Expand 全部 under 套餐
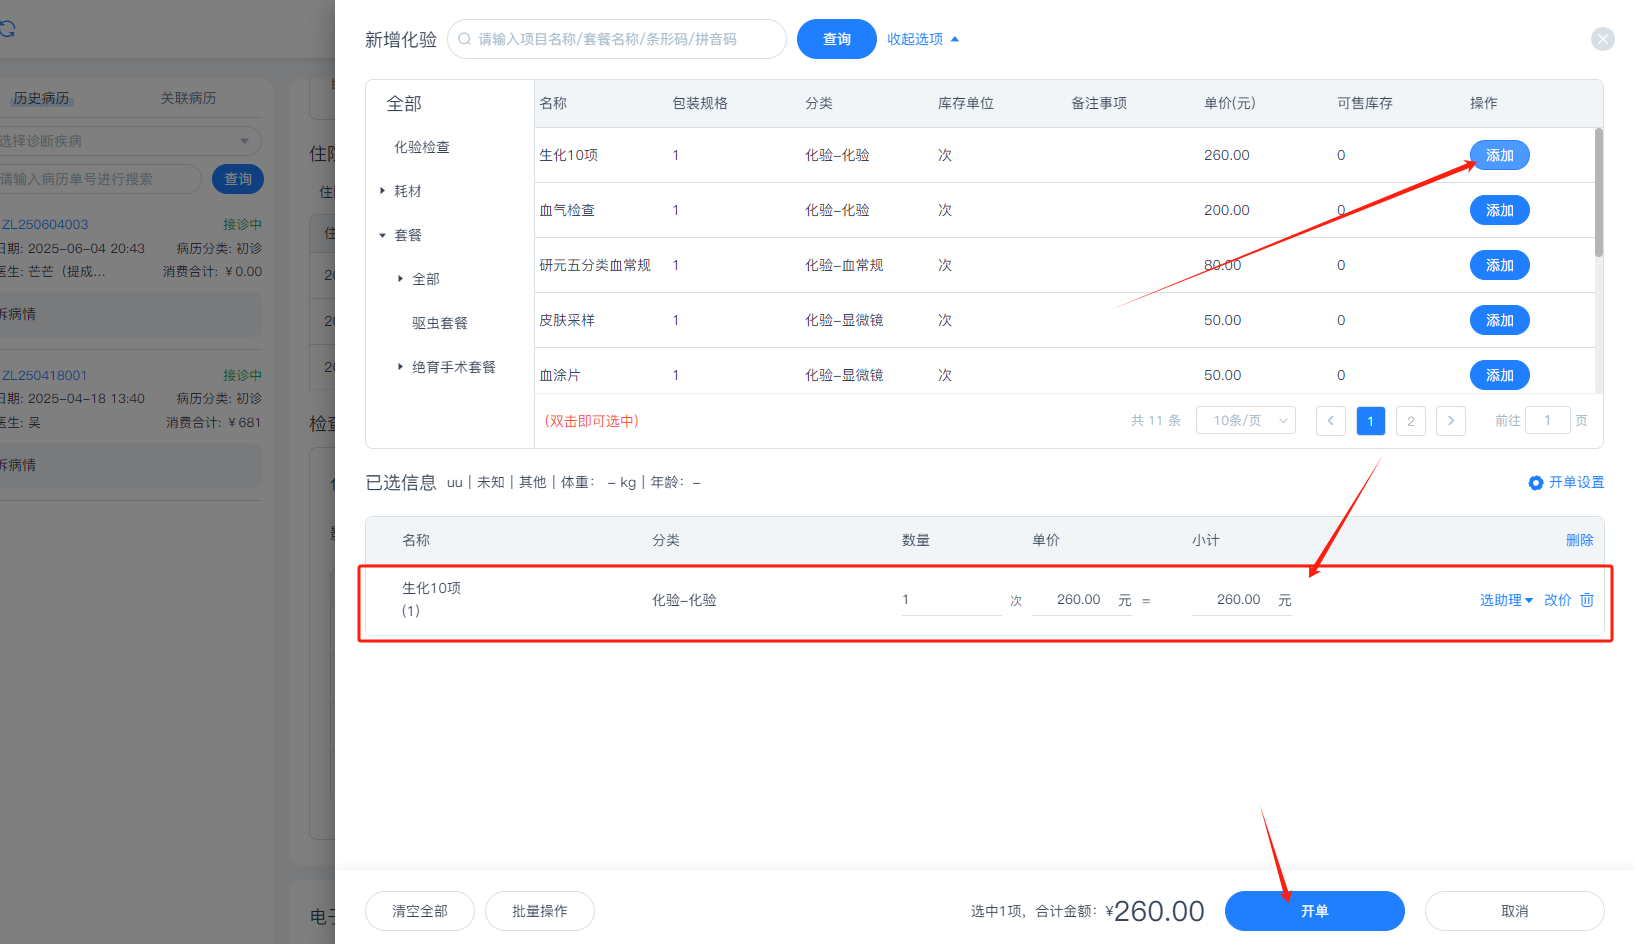 coord(400,279)
